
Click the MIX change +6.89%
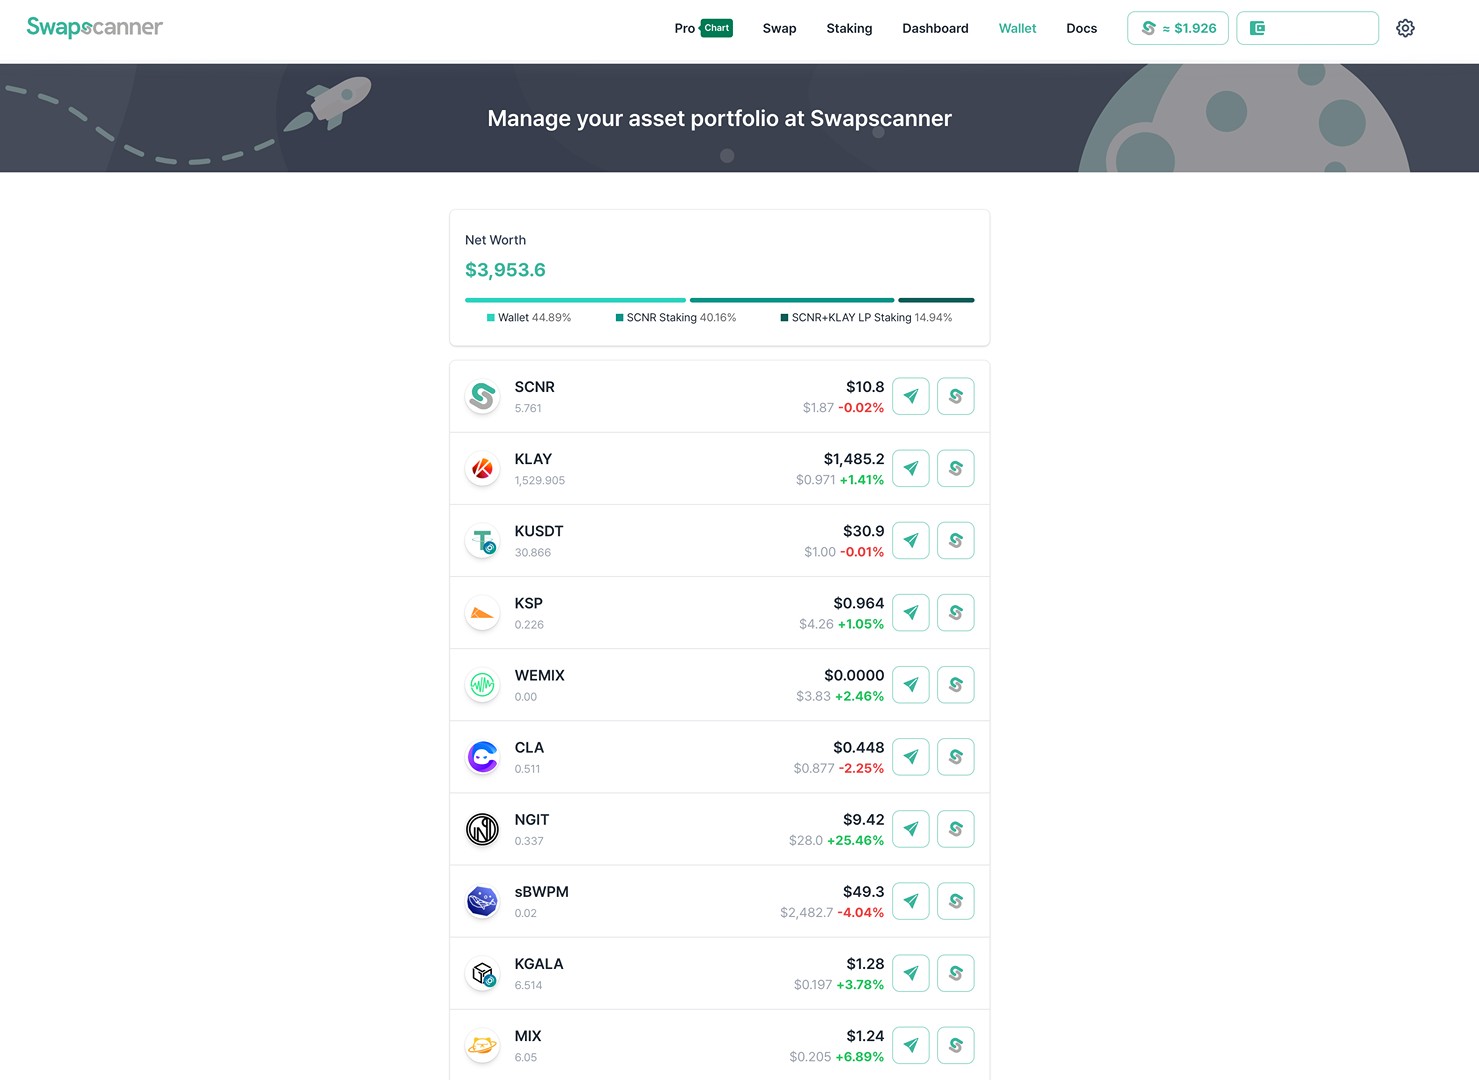860,1057
